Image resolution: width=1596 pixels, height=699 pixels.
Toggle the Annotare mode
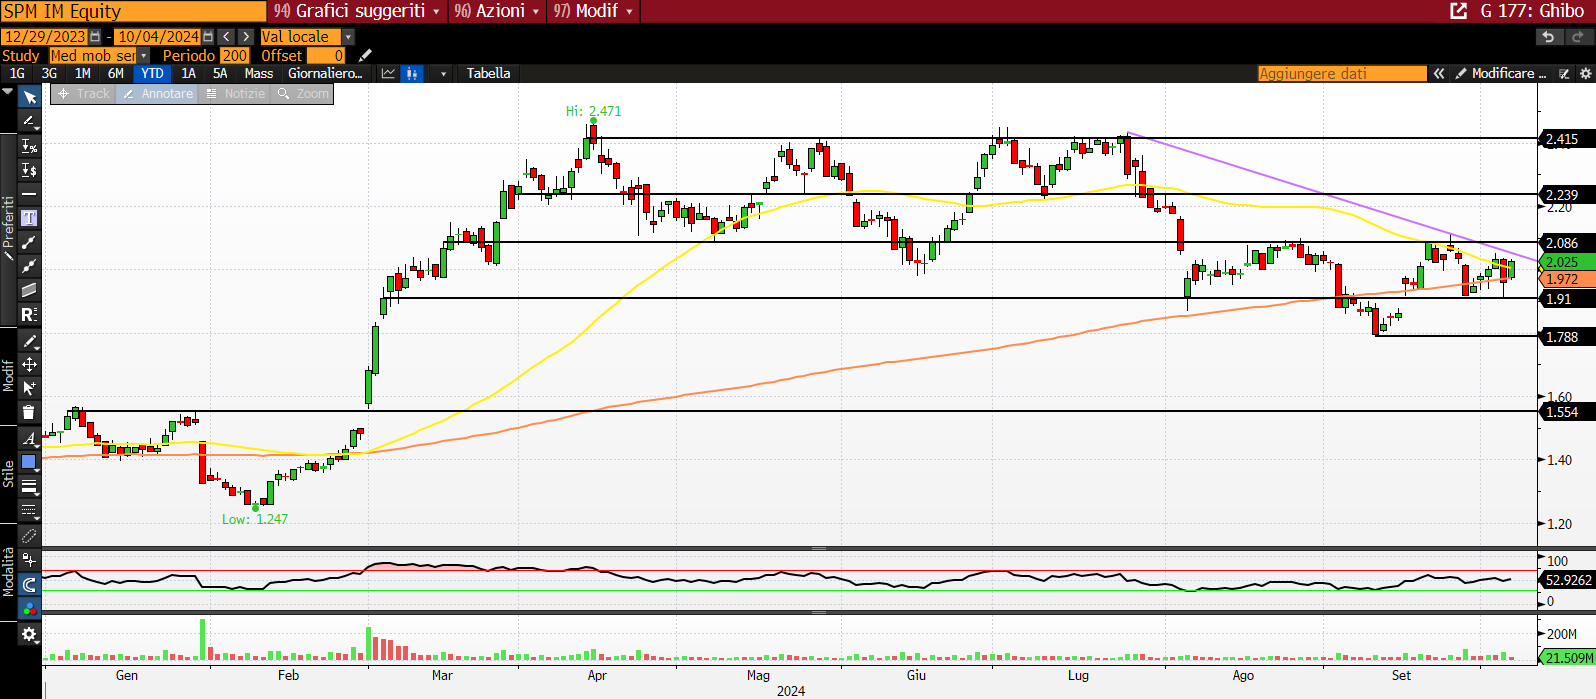click(x=157, y=94)
